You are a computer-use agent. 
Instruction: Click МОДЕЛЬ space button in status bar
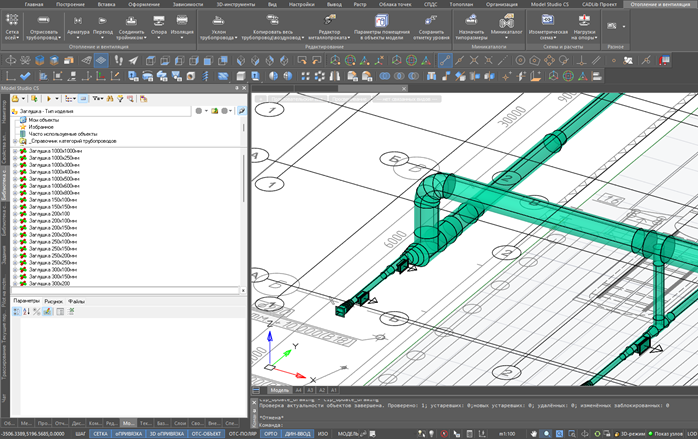348,433
